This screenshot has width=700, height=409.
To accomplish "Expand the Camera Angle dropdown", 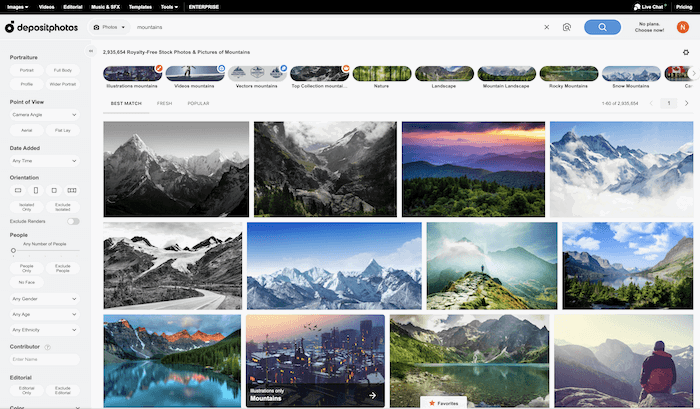I will point(44,115).
